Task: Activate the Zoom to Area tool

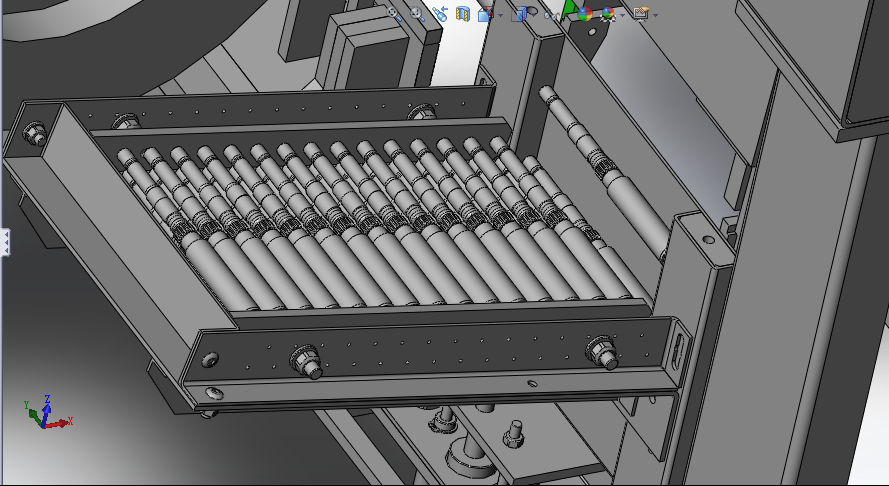Action: pyautogui.click(x=417, y=14)
